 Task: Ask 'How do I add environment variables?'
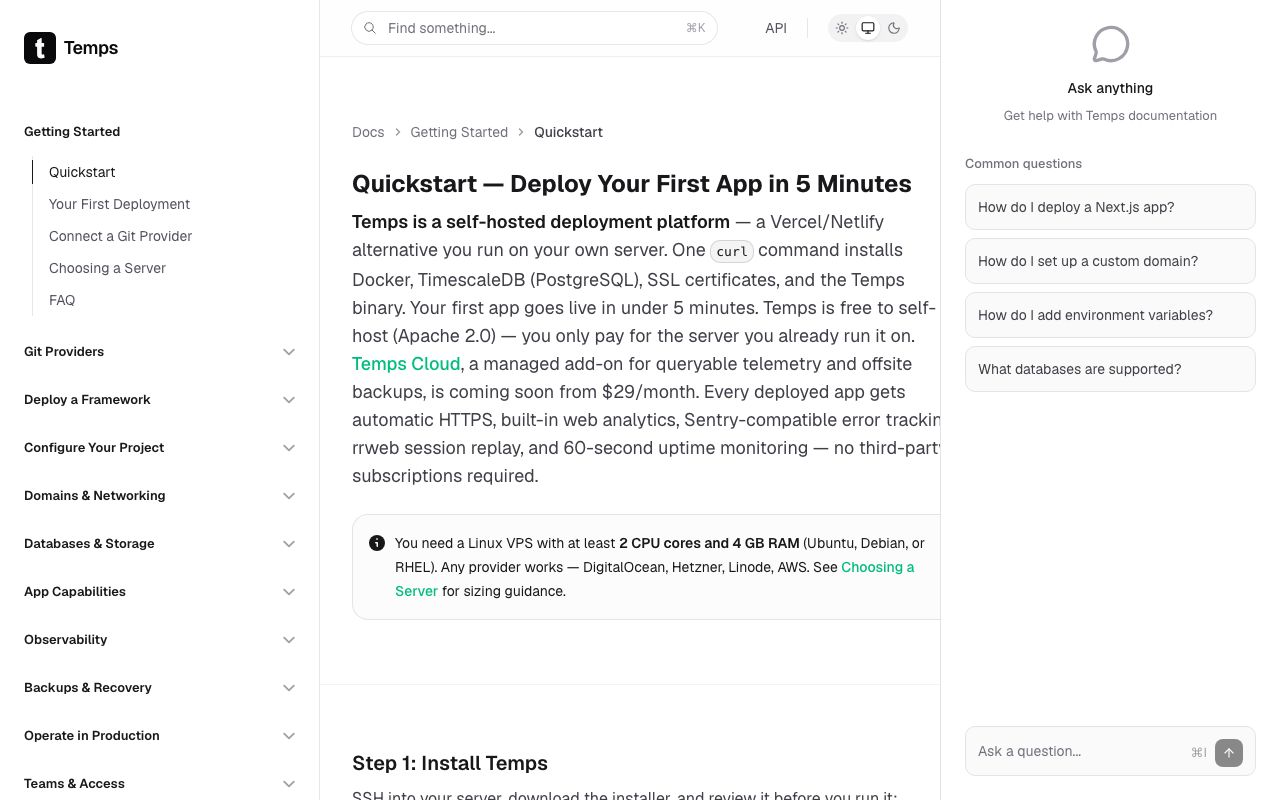[x=1110, y=315]
